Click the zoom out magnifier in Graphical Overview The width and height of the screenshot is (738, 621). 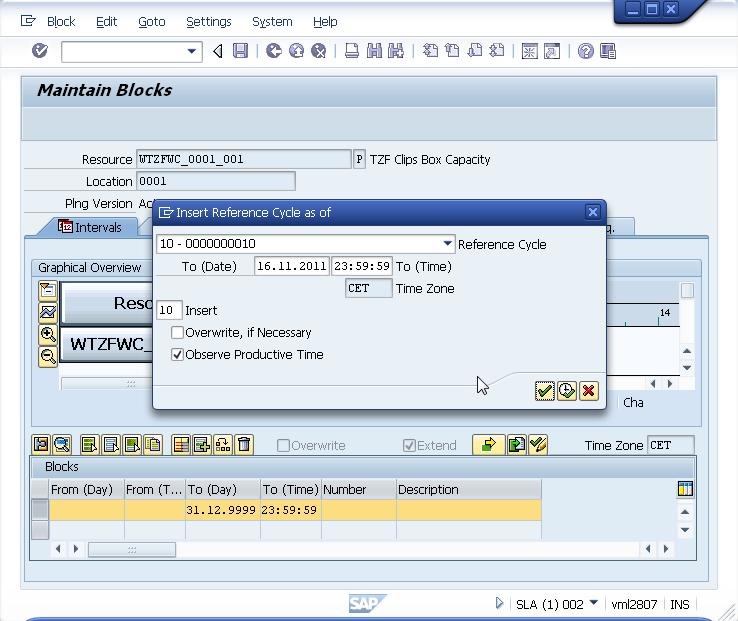[x=48, y=356]
